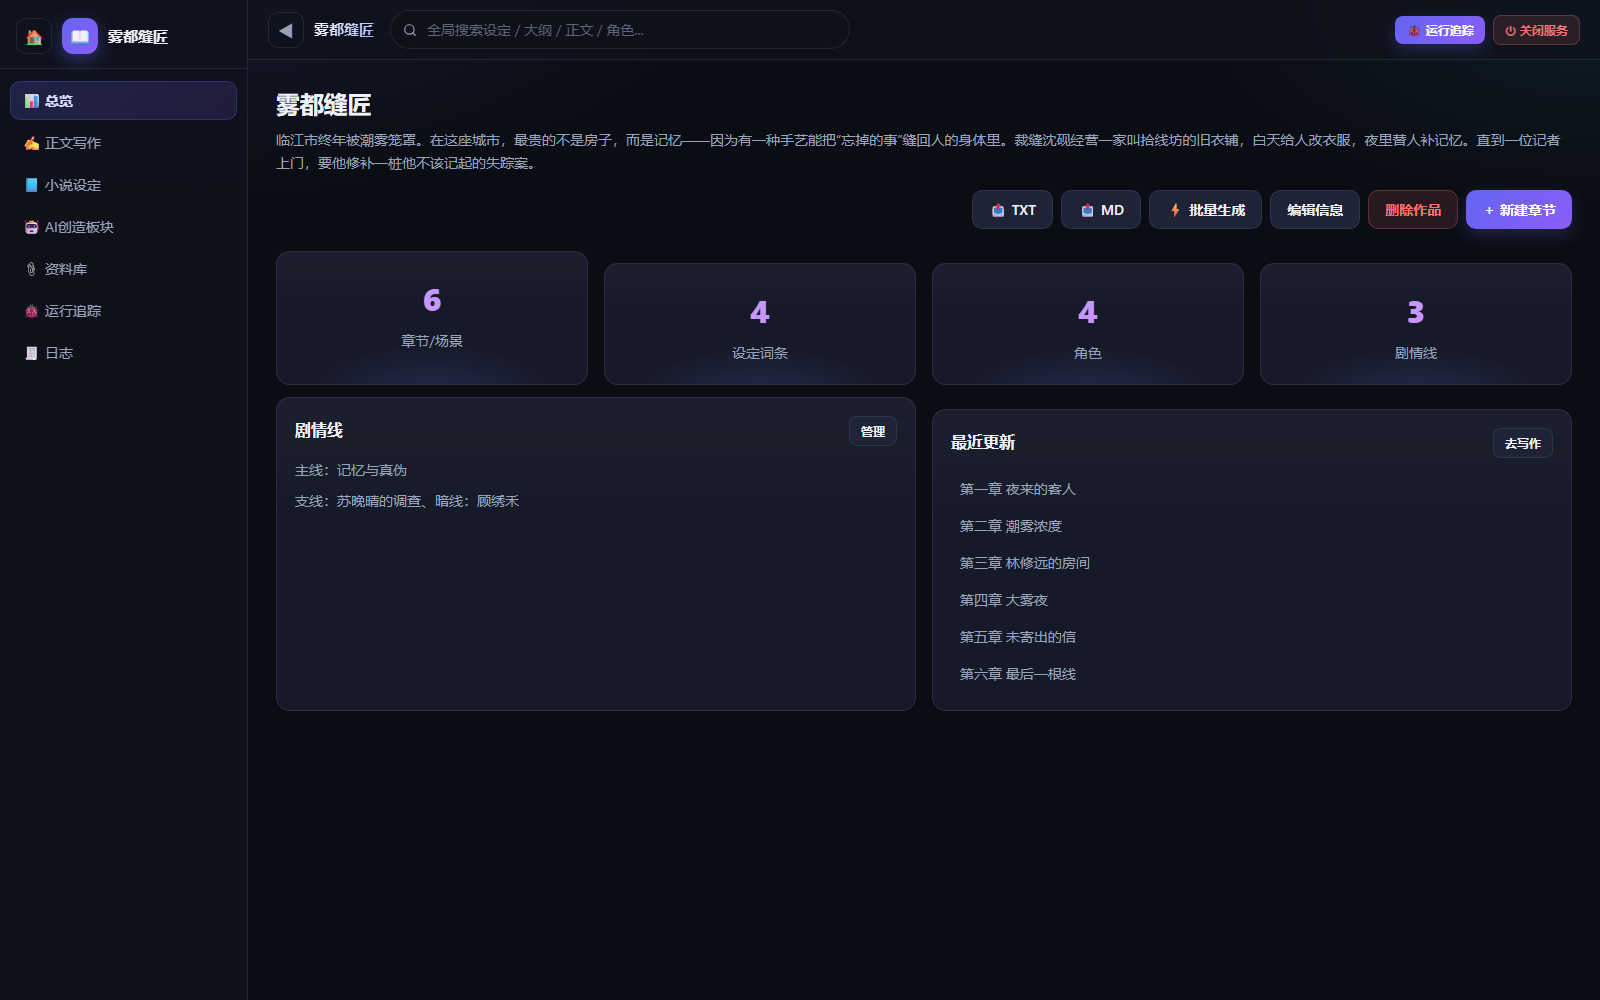Click the 总览 chart icon in the sidebar
This screenshot has height=1000, width=1600.
coord(32,101)
